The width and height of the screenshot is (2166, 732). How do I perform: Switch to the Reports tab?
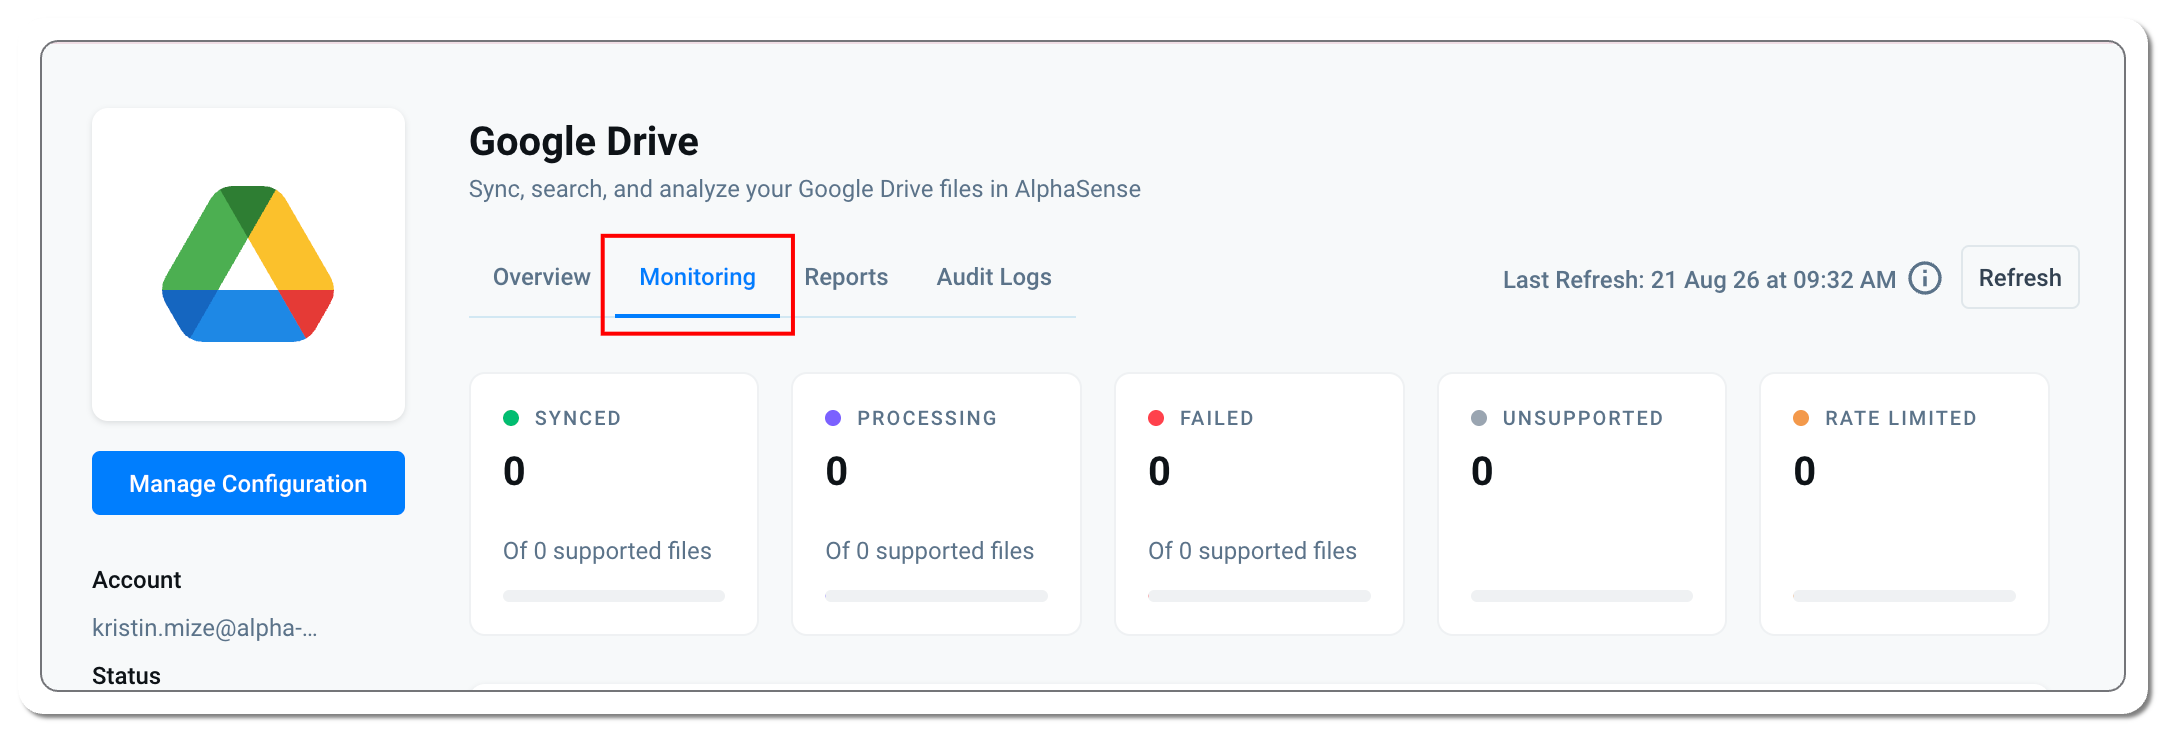tap(846, 277)
